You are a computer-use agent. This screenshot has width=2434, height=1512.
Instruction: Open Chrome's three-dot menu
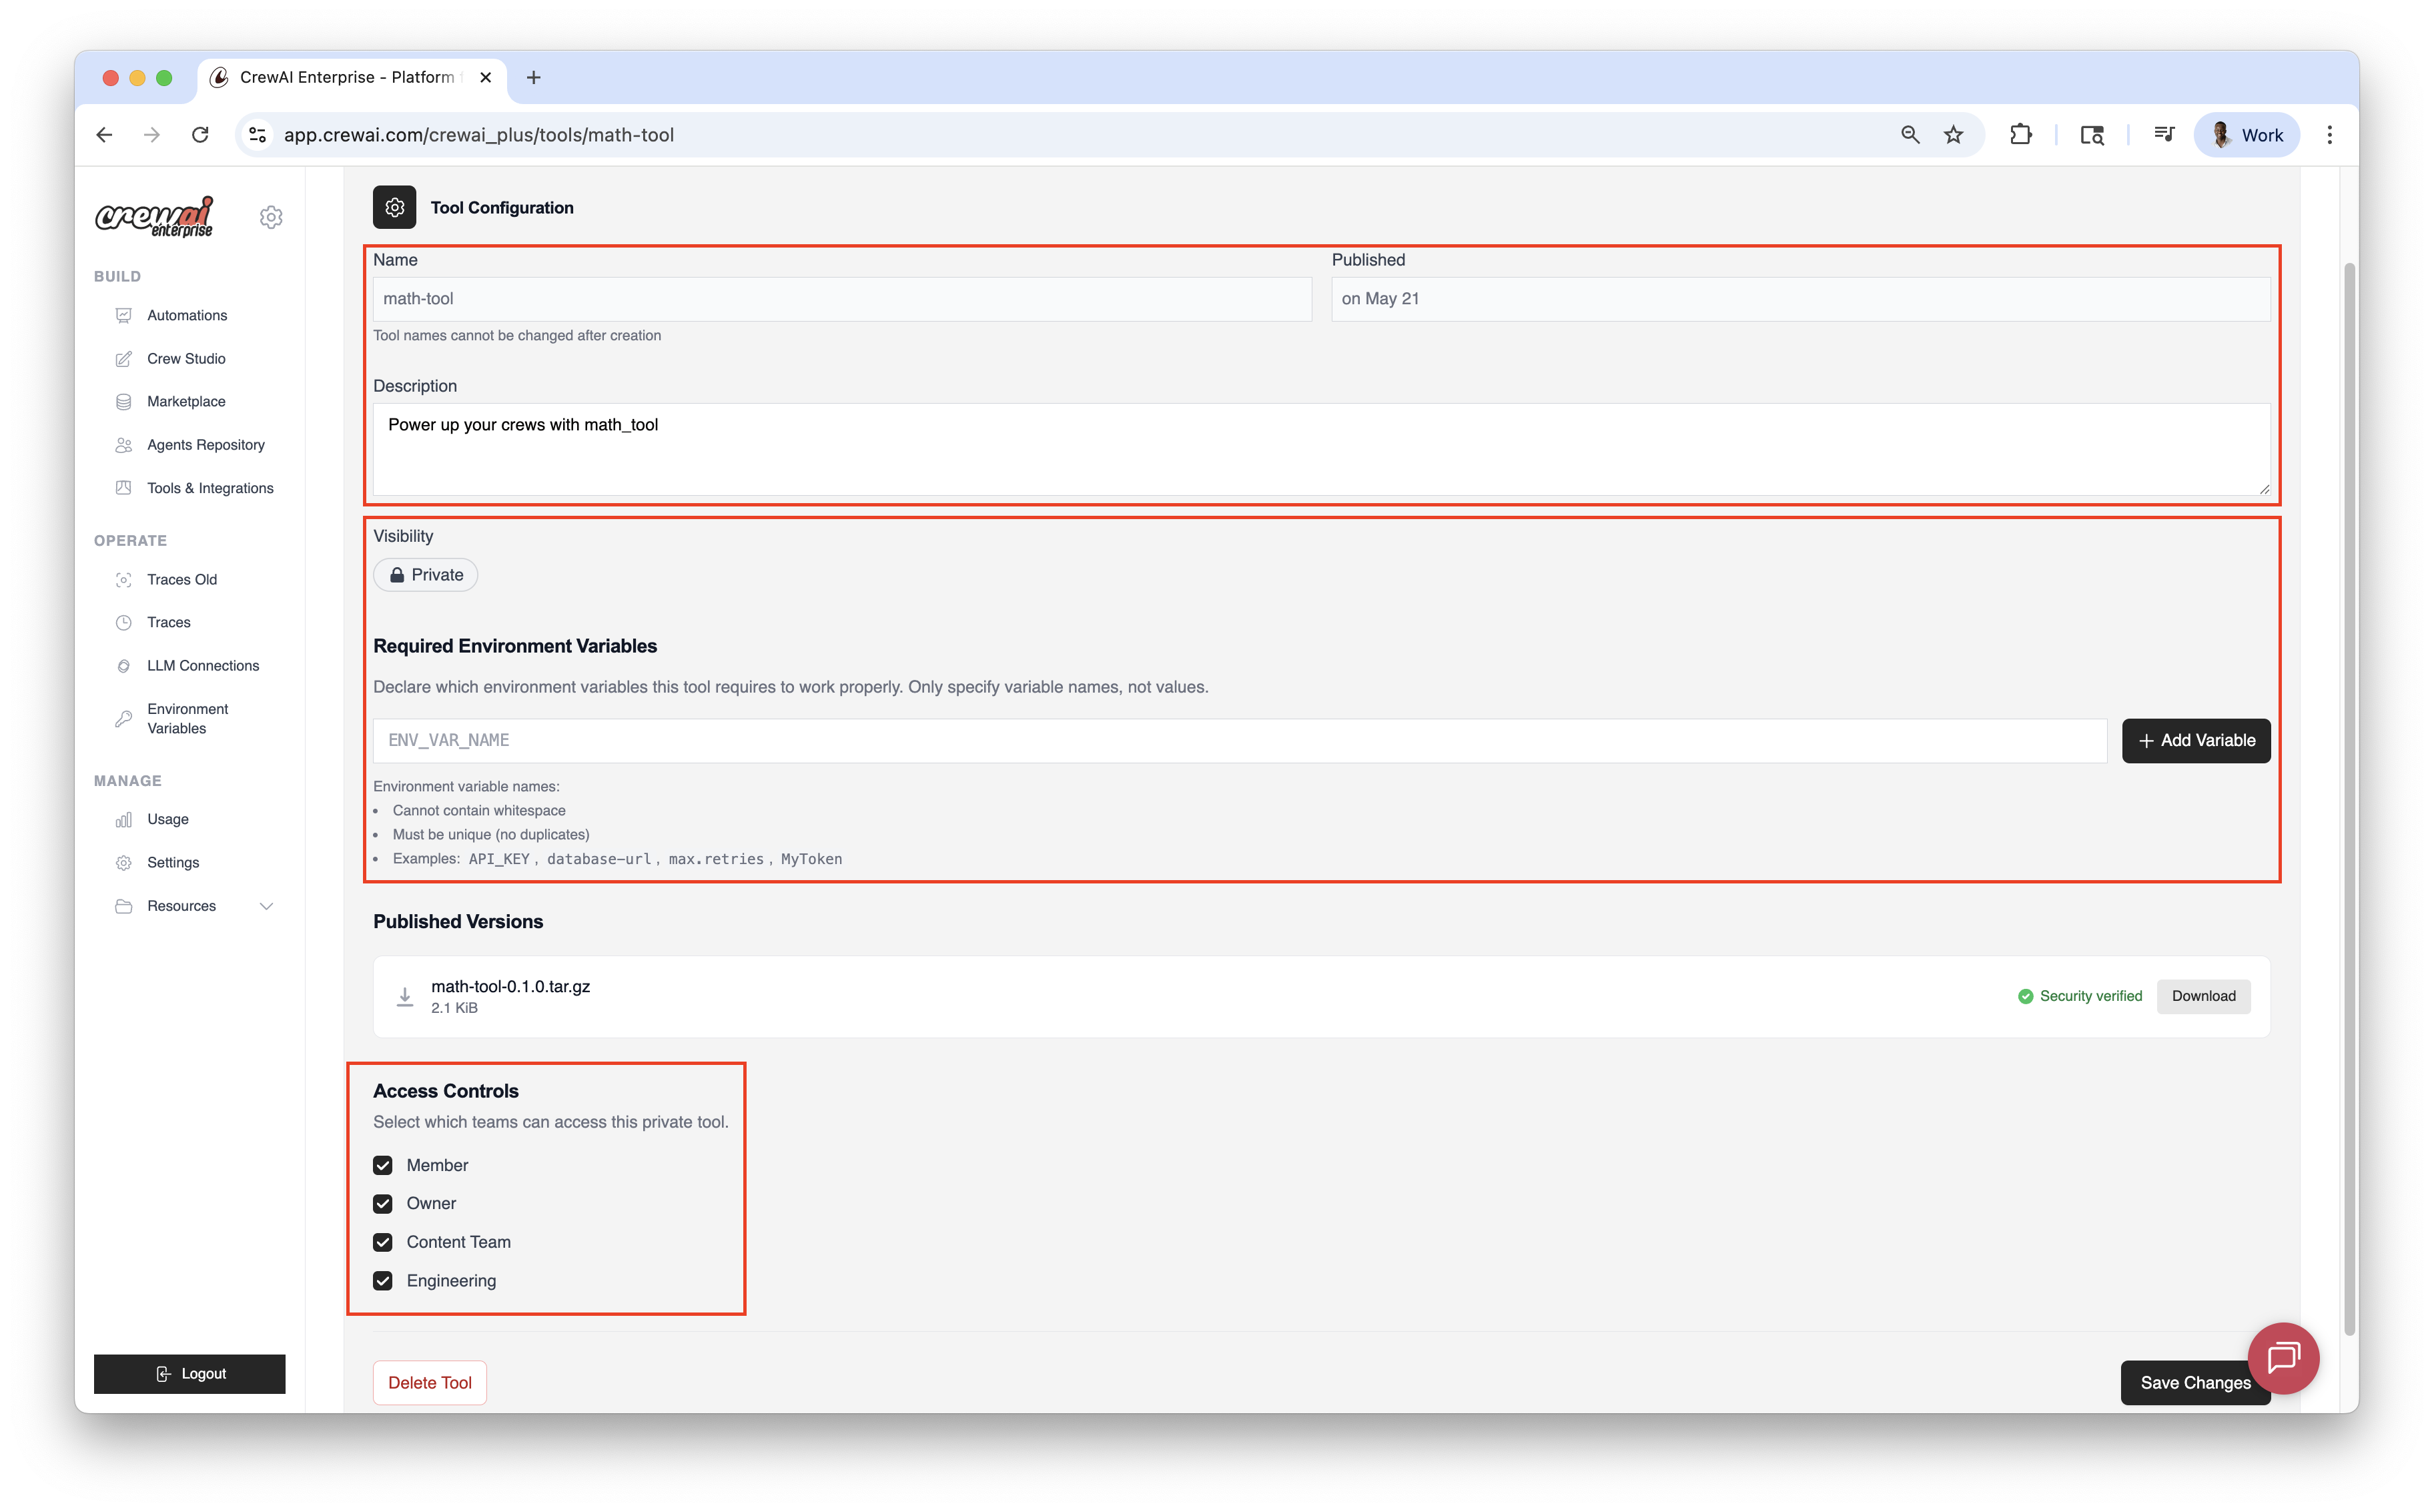coord(2329,134)
